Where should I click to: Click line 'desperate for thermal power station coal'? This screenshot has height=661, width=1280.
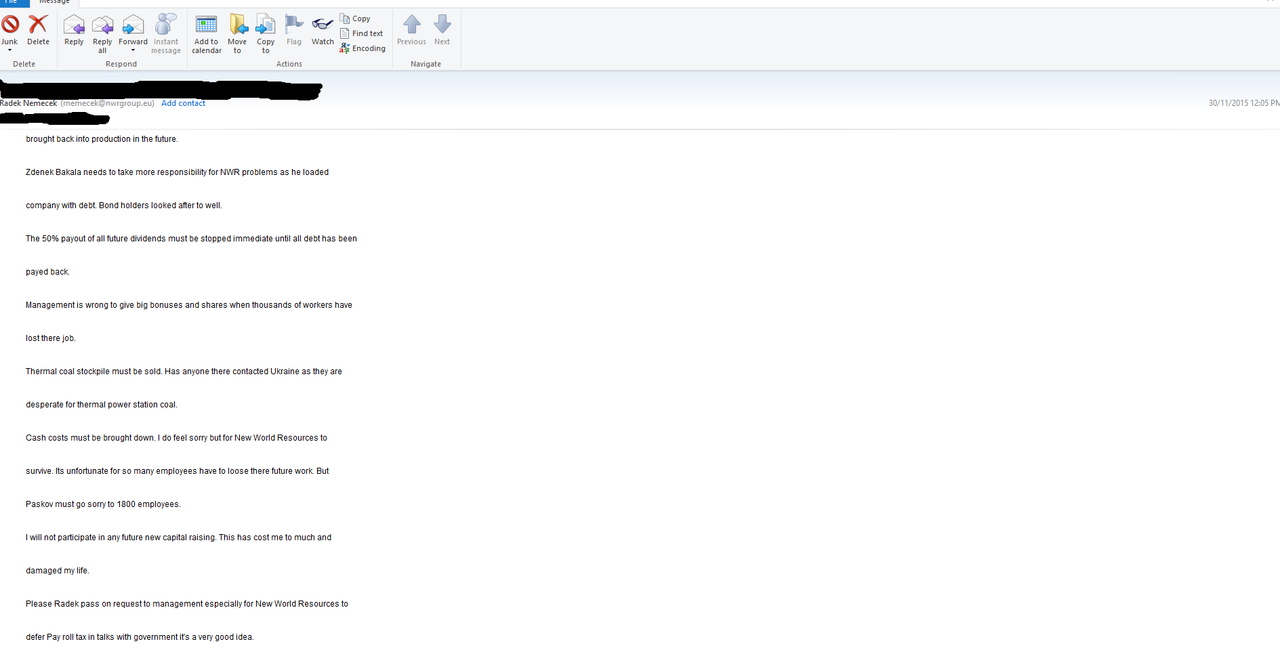coord(101,405)
